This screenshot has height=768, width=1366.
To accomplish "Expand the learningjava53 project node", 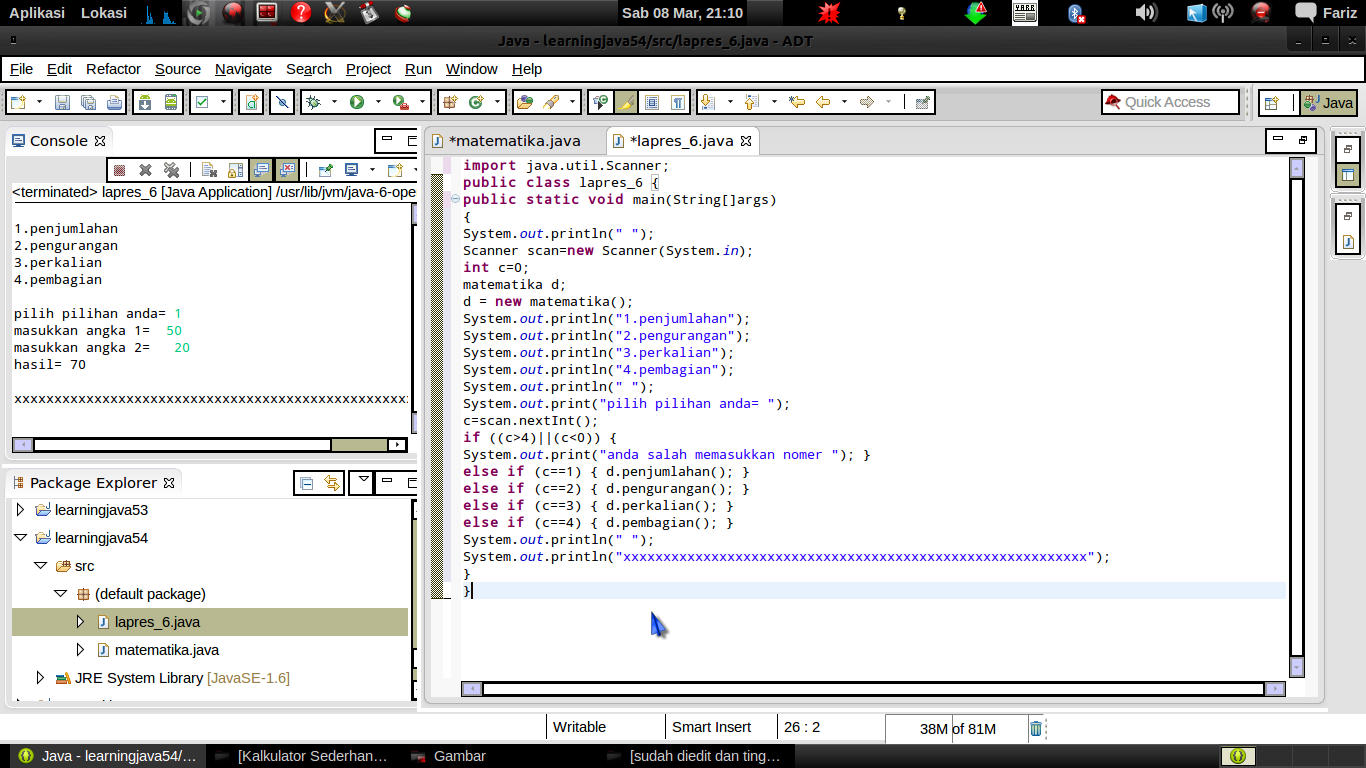I will [20, 510].
